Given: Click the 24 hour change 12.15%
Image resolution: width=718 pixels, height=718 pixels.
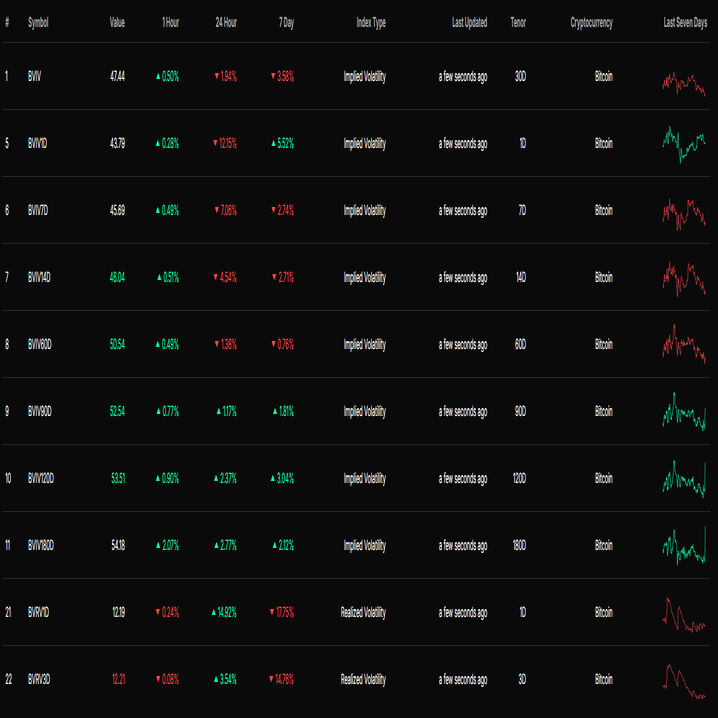Looking at the screenshot, I should click(x=225, y=143).
